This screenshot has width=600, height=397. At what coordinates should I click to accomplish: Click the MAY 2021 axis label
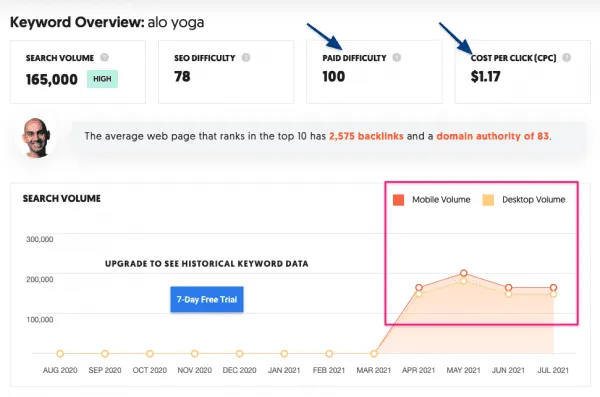[x=463, y=370]
